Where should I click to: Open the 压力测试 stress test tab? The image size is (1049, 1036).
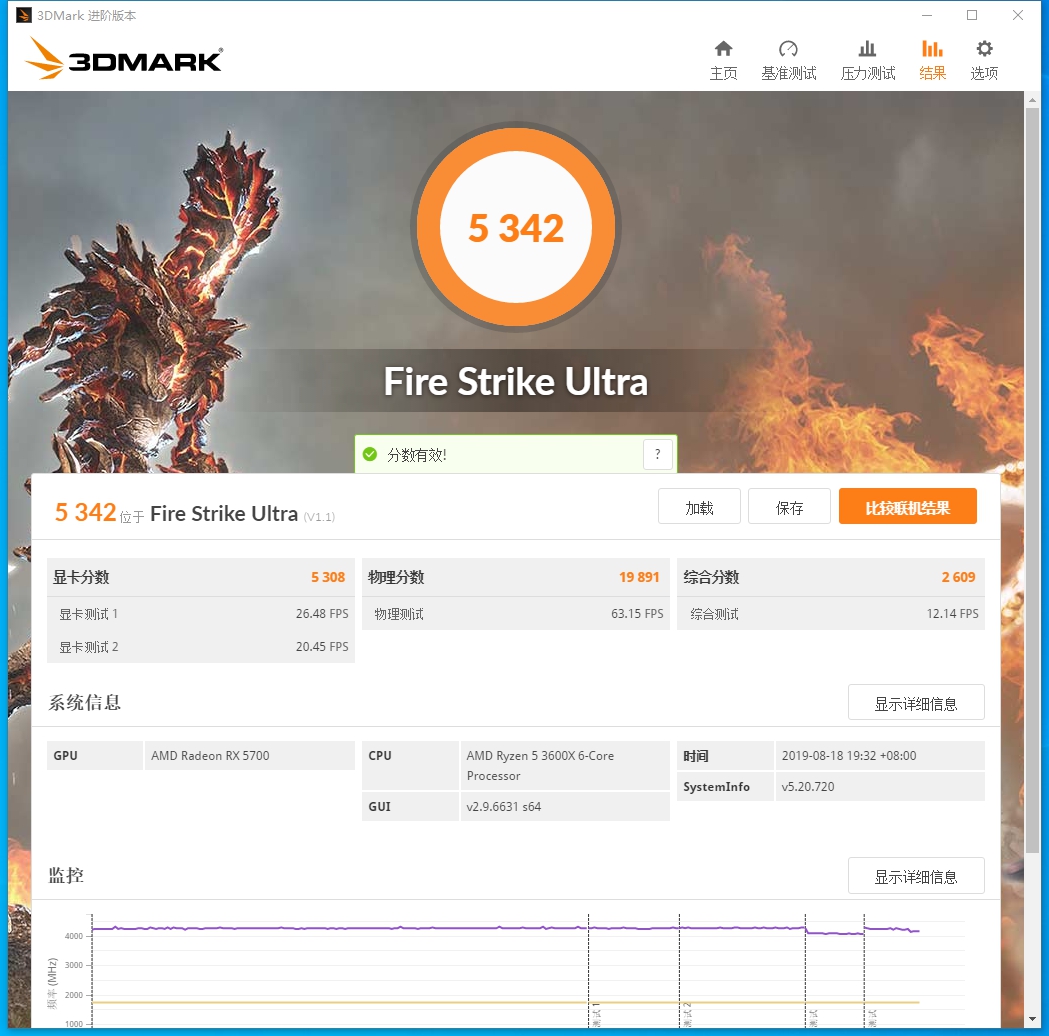[868, 60]
